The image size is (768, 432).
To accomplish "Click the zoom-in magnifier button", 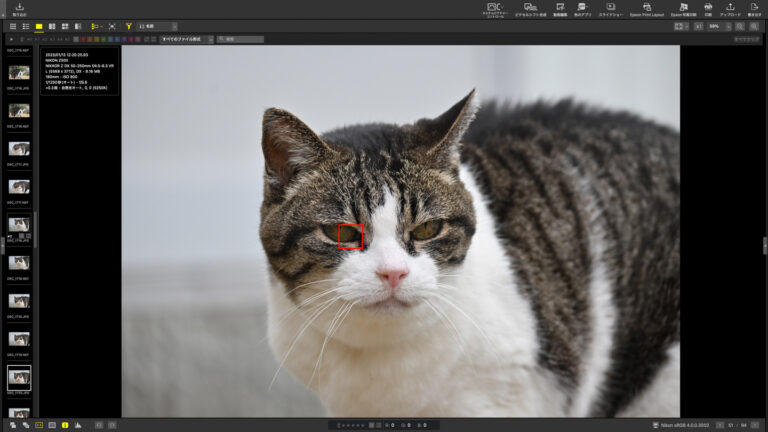I will tap(754, 26).
